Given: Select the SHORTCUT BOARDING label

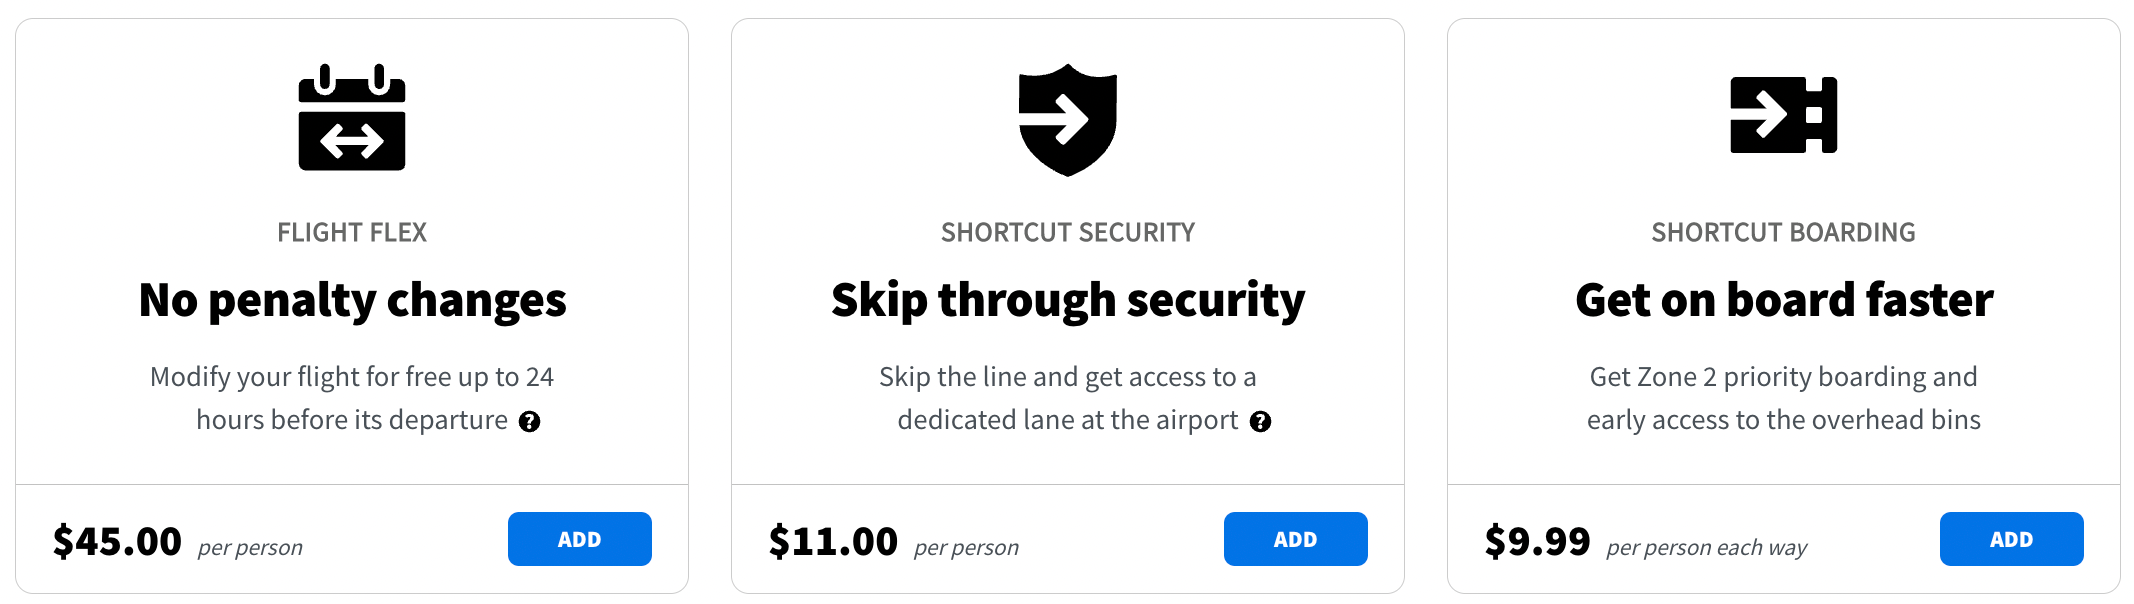Looking at the screenshot, I should [1783, 233].
